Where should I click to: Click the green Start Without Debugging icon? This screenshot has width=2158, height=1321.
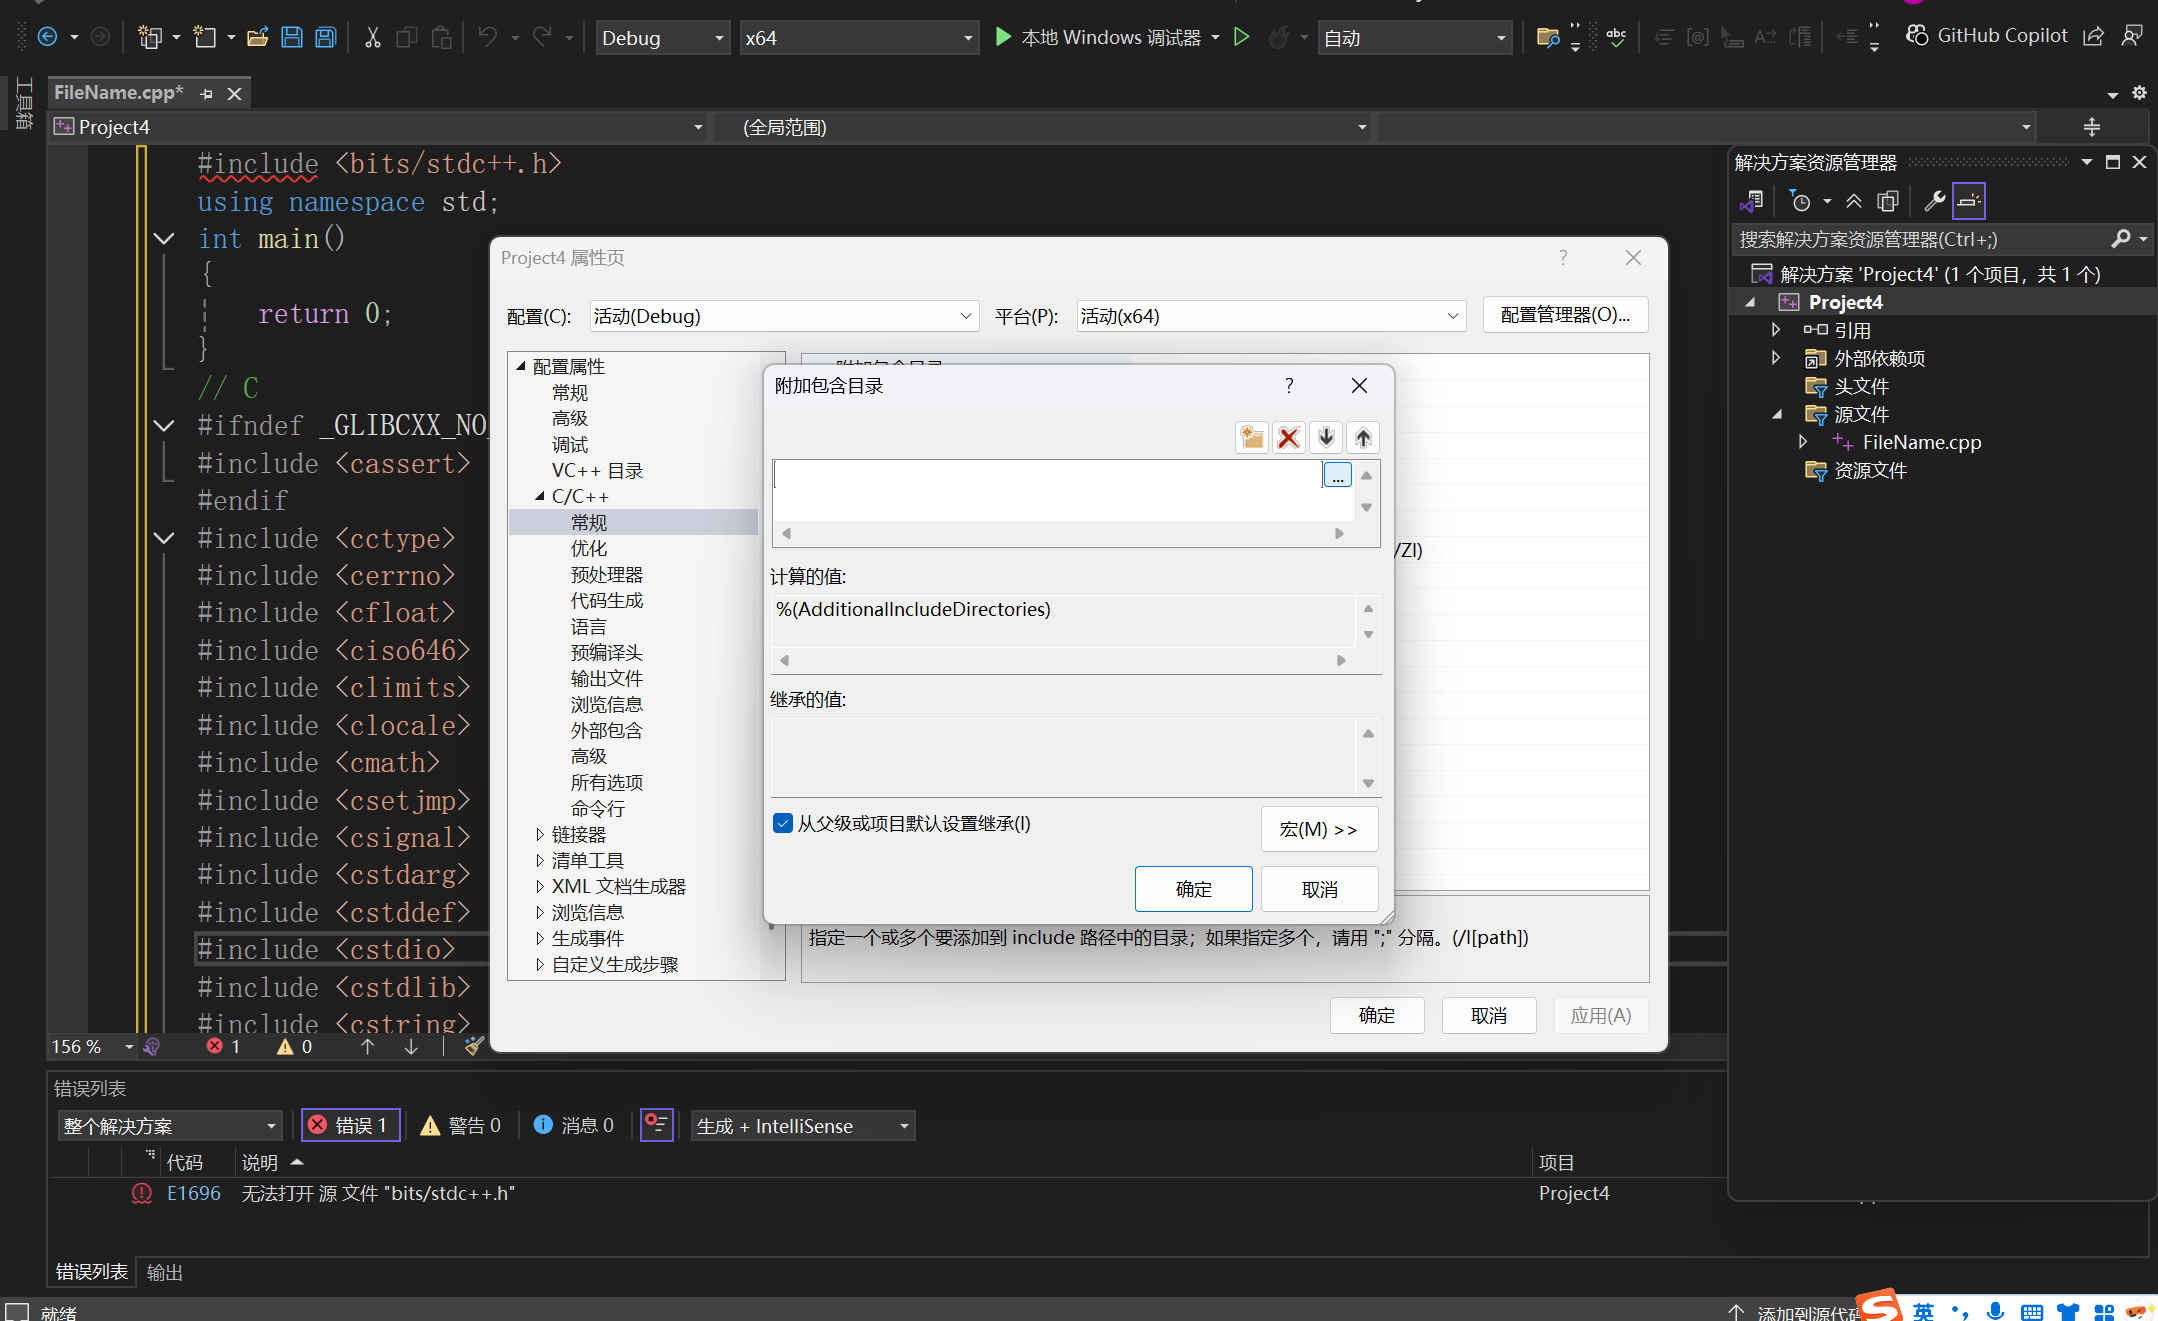[x=1241, y=38]
